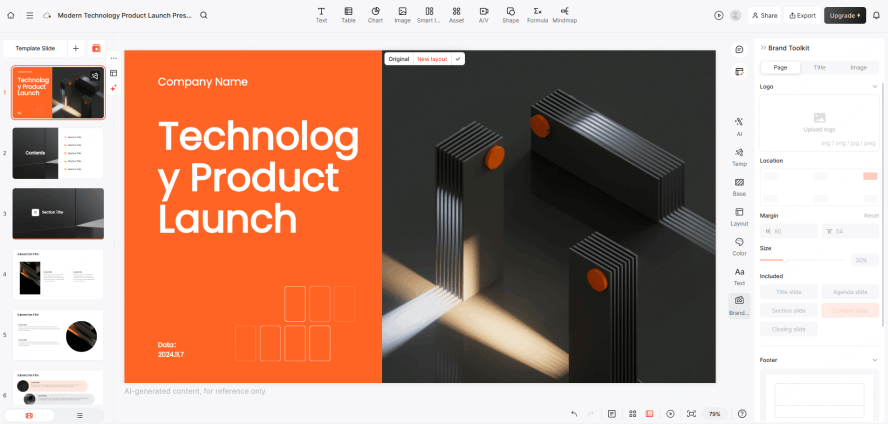
Task: Switch to the Image tab in Brand Toolkit
Action: click(x=858, y=67)
